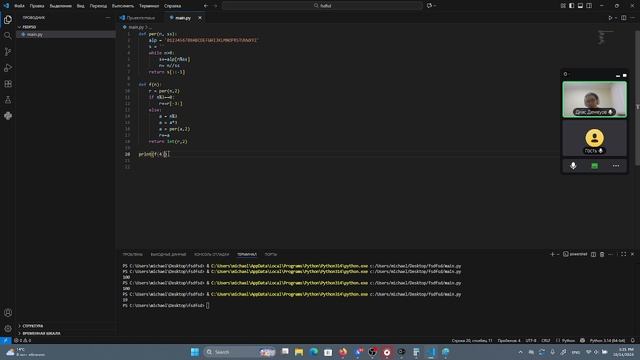This screenshot has width=640, height=360.
Task: Open the Вид menu
Action: (x=80, y=6)
